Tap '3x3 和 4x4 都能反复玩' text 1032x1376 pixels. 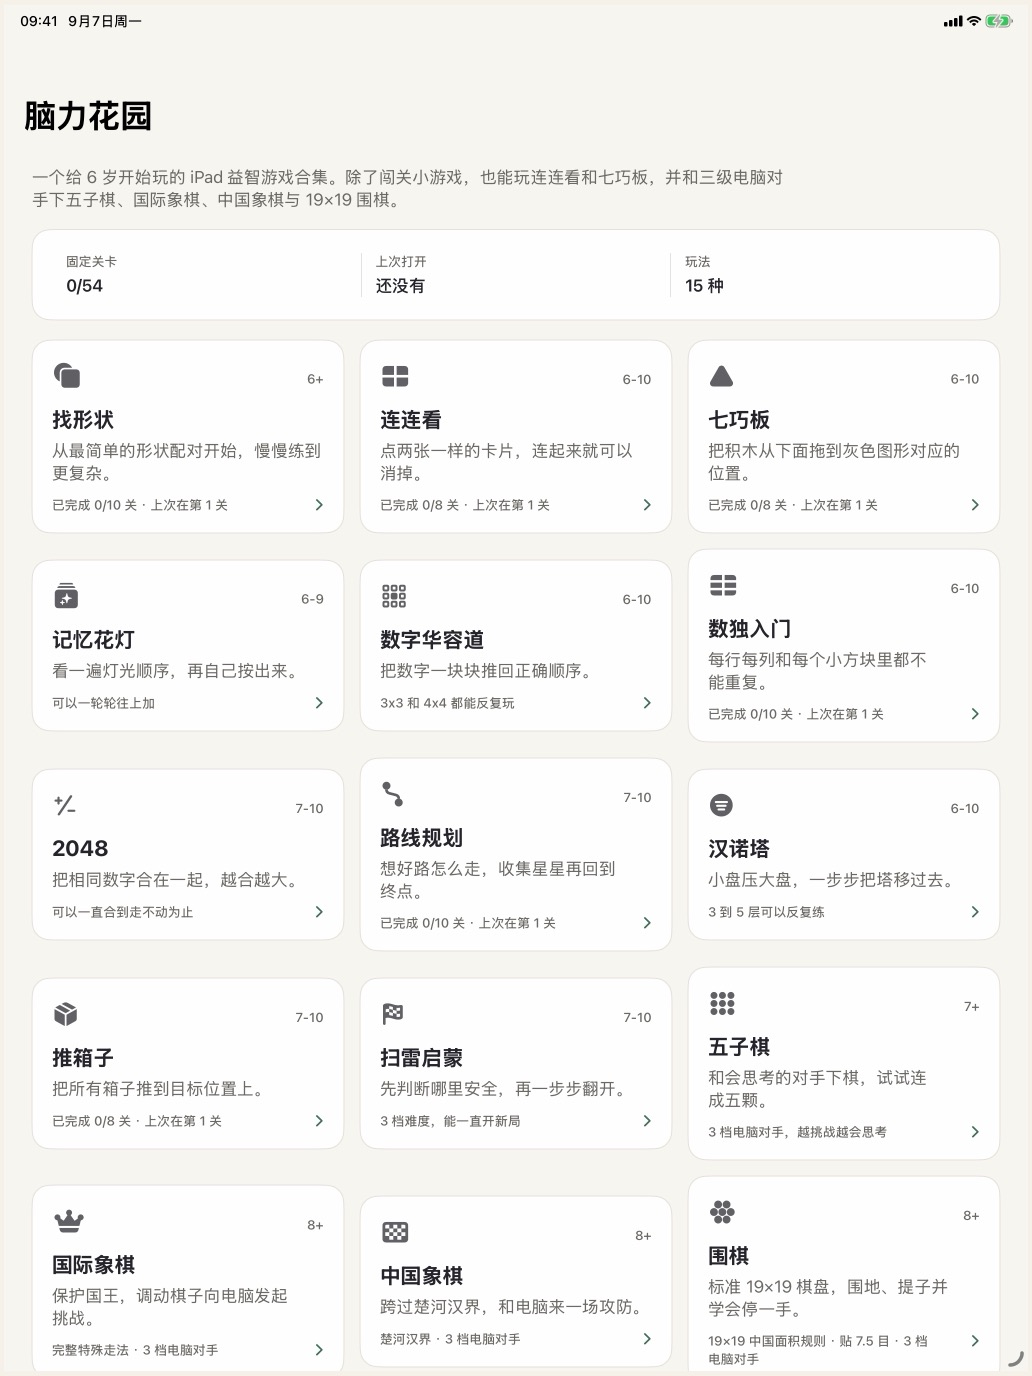pyautogui.click(x=447, y=703)
